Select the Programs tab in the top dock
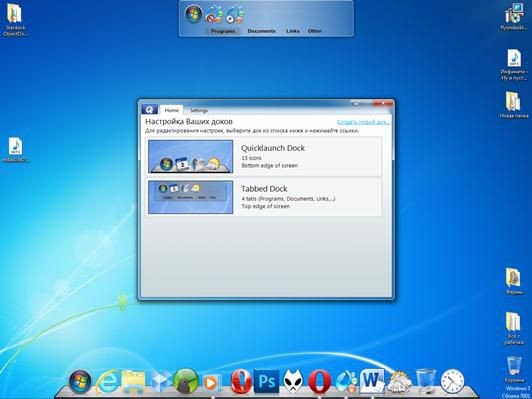532x399 pixels. click(223, 31)
